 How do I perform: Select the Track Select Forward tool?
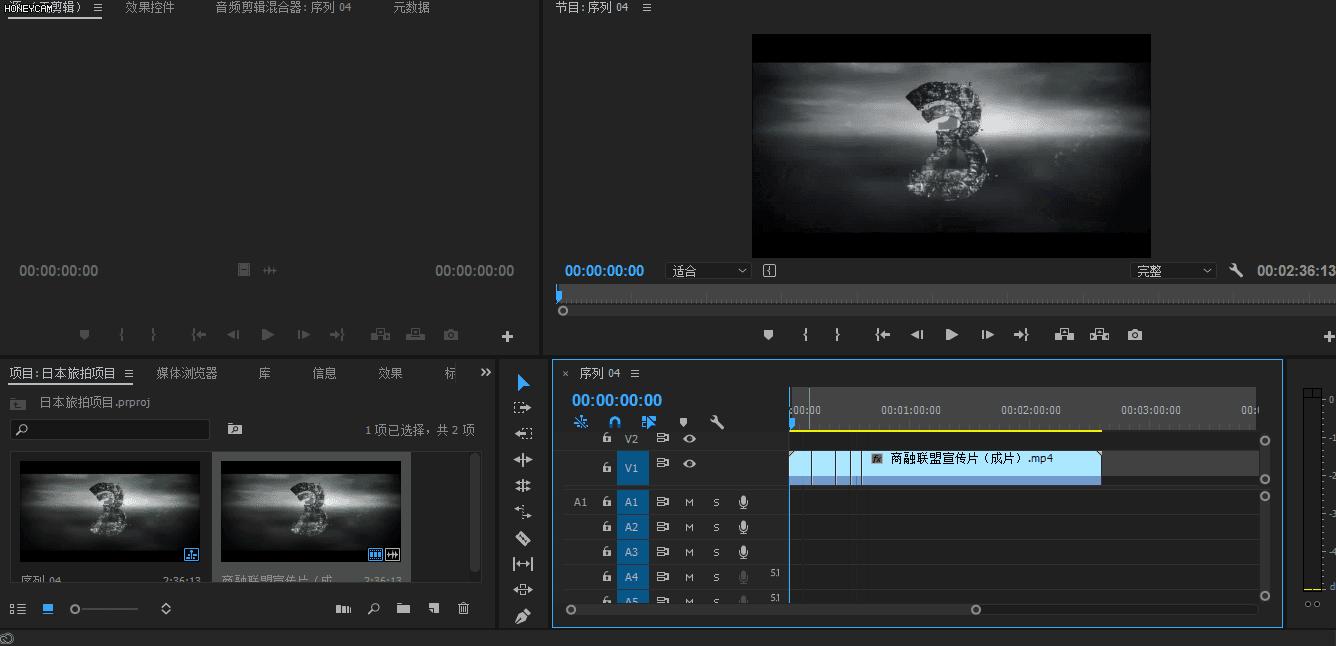pos(523,408)
